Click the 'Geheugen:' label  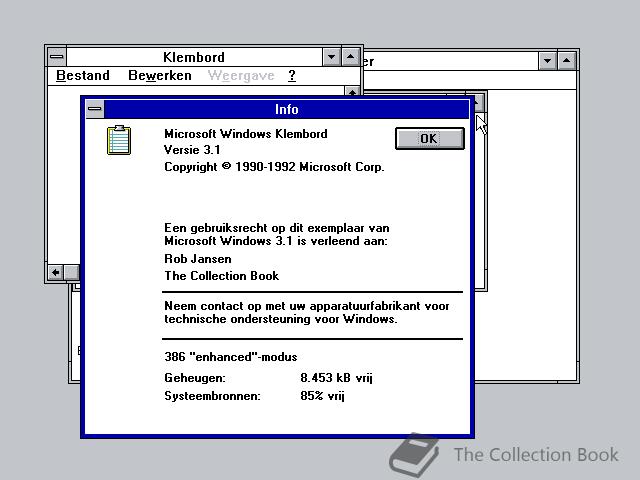tap(195, 378)
